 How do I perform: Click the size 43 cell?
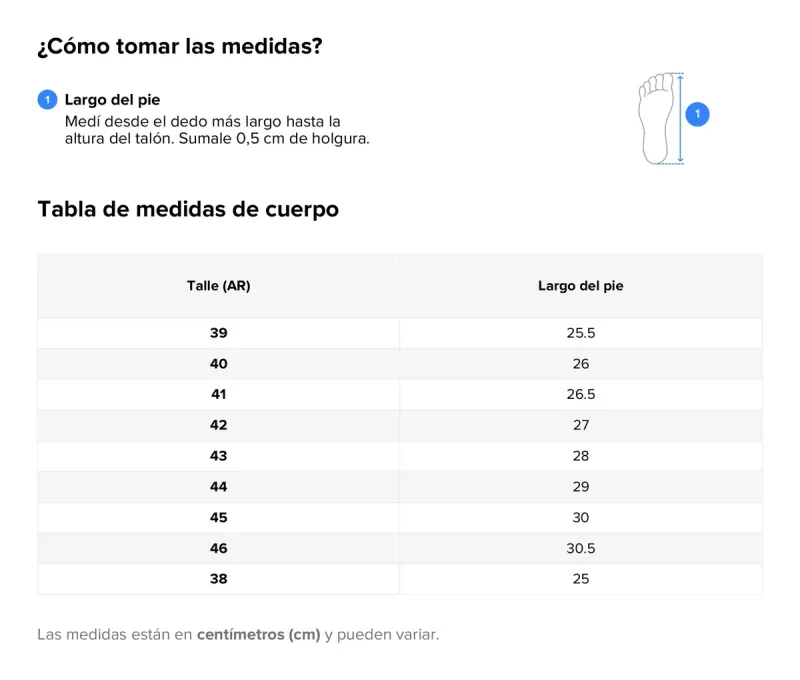click(x=218, y=456)
